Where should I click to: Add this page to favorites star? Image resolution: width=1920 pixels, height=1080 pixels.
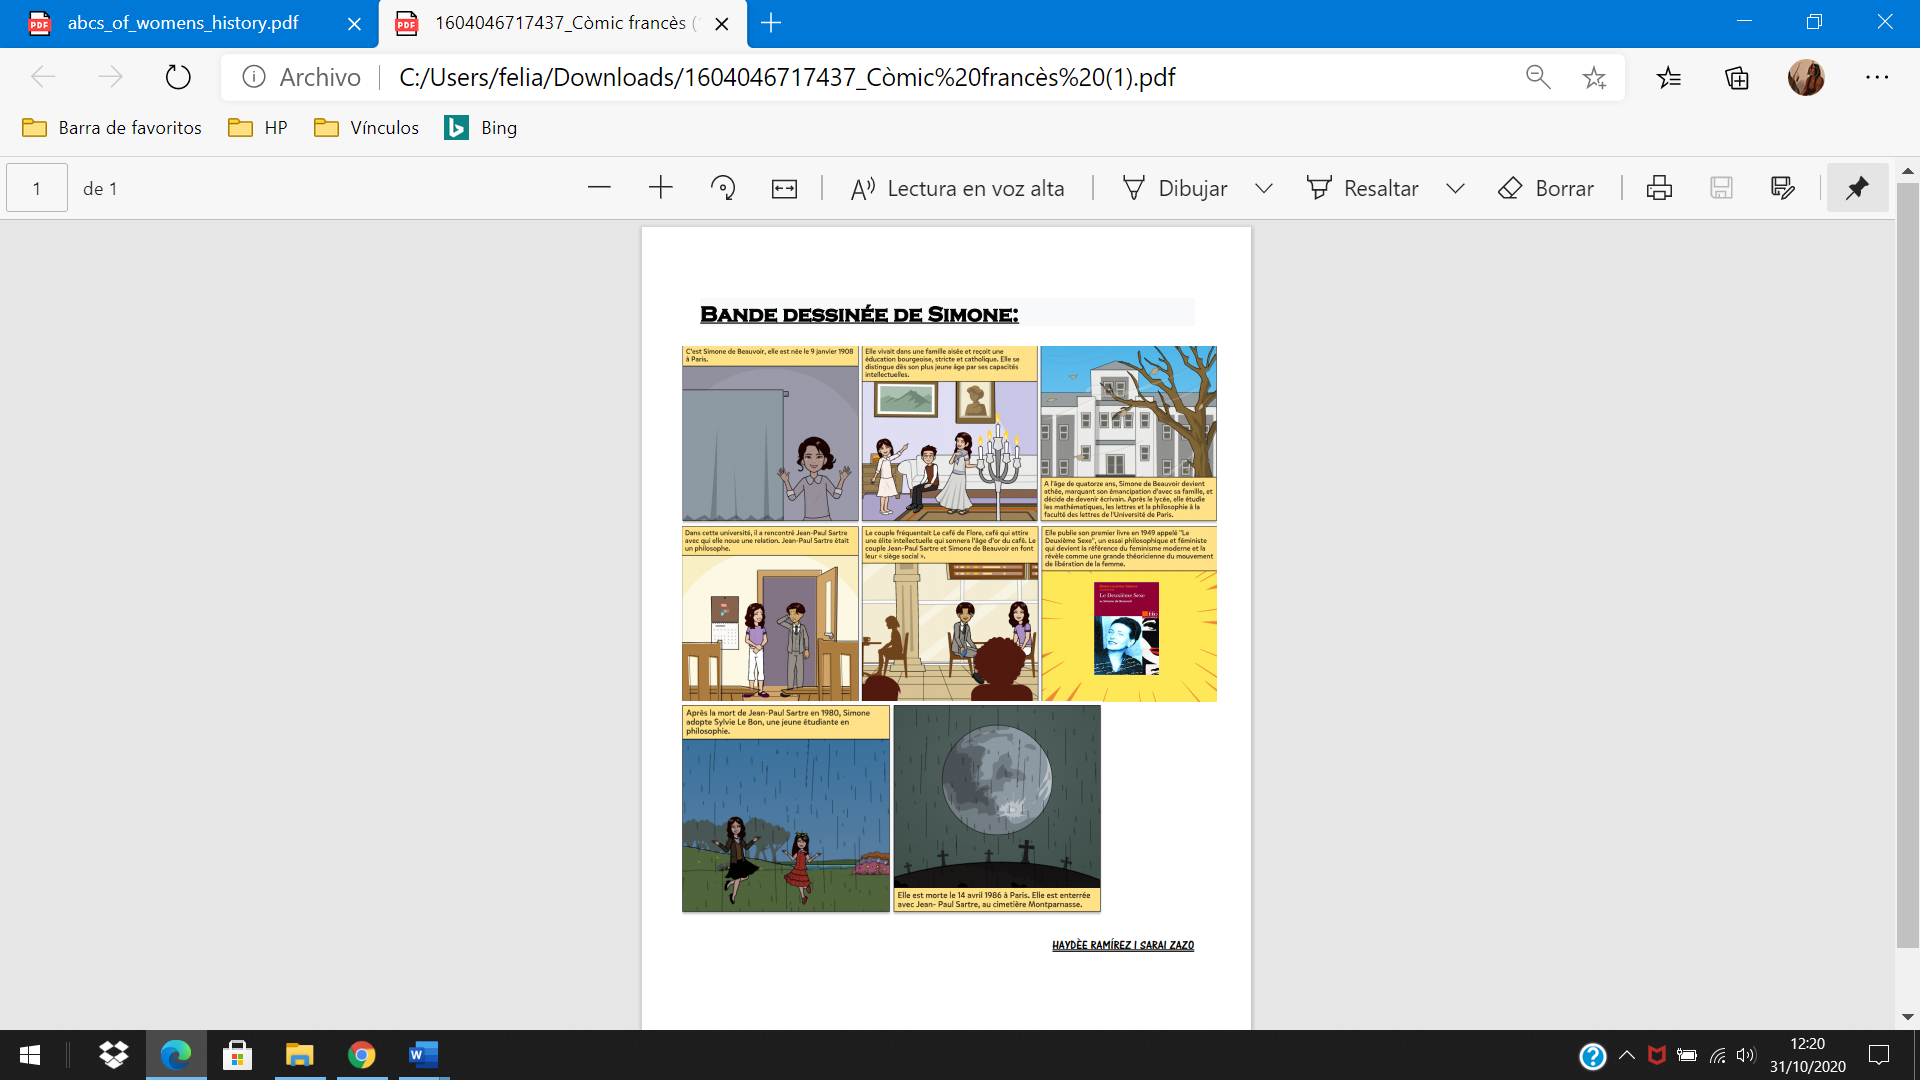(x=1594, y=77)
